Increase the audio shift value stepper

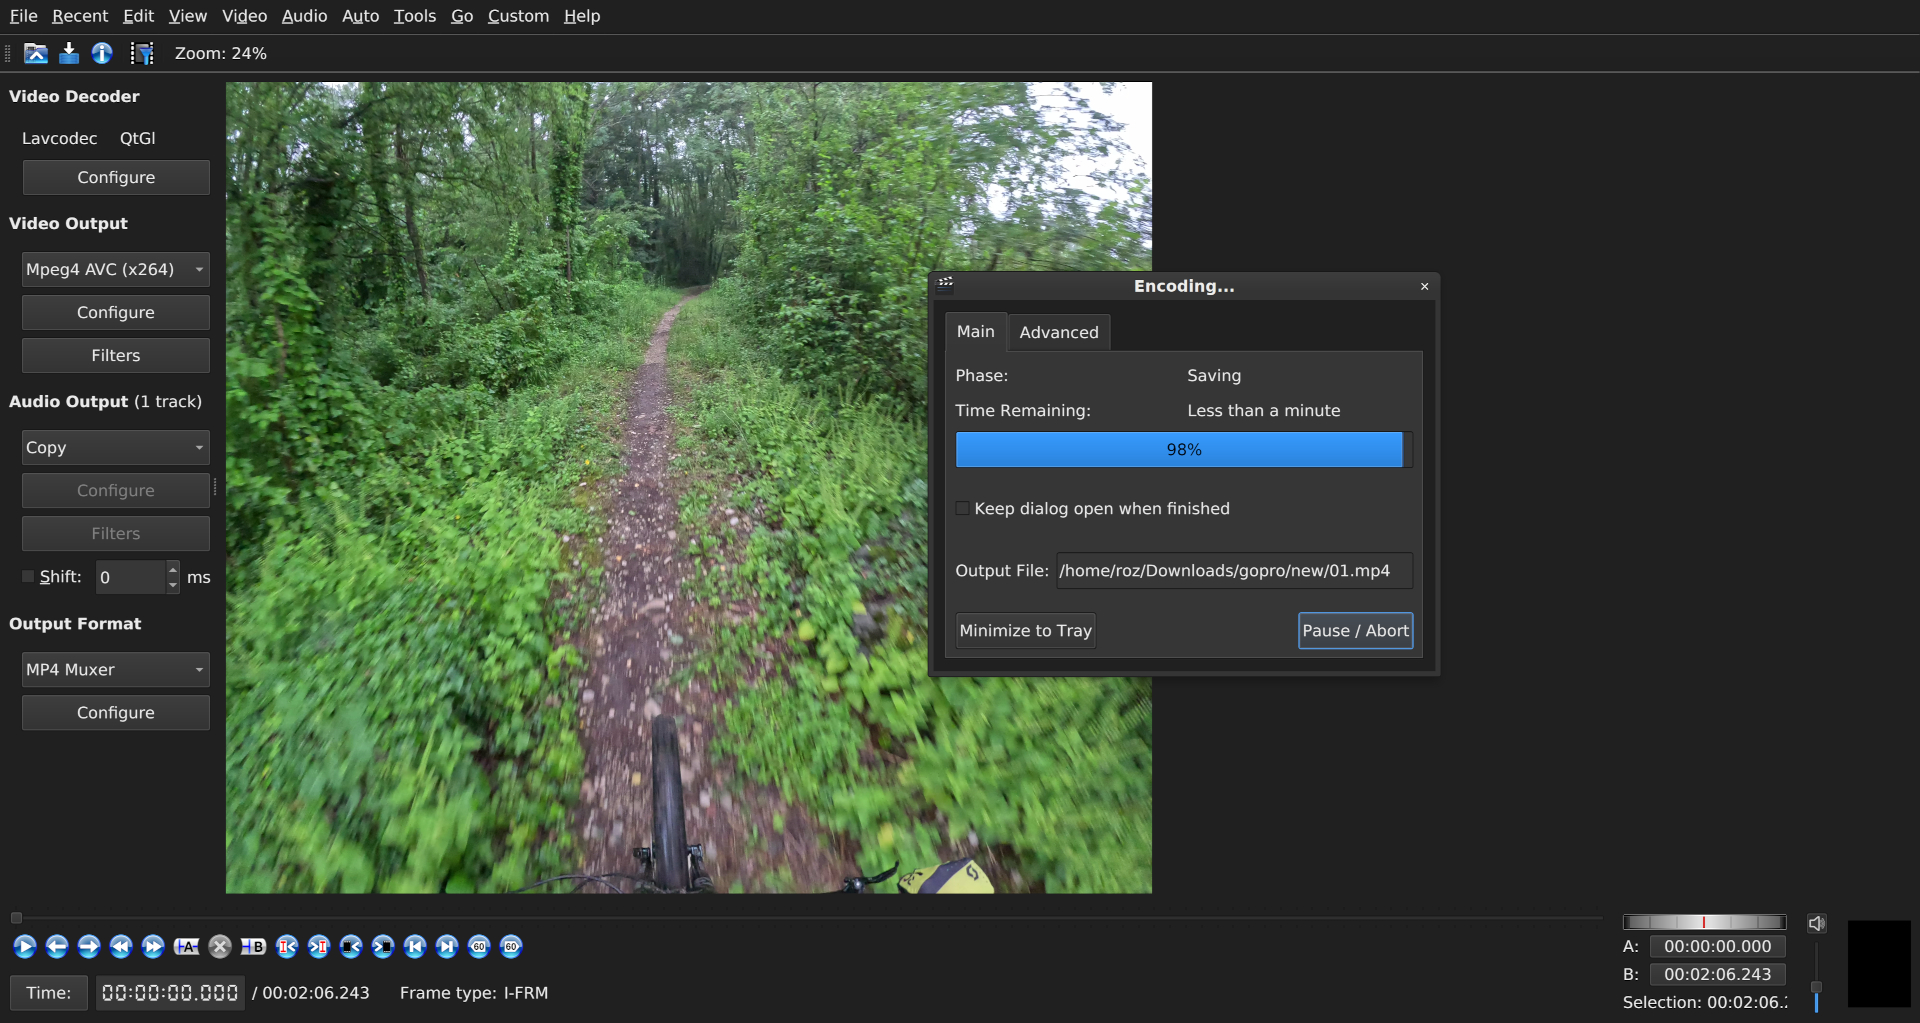173,569
